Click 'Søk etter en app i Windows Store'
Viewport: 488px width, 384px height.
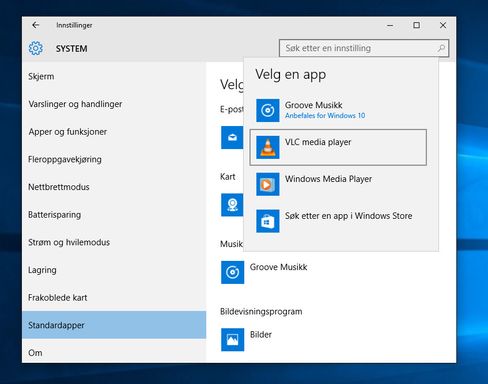(338, 221)
